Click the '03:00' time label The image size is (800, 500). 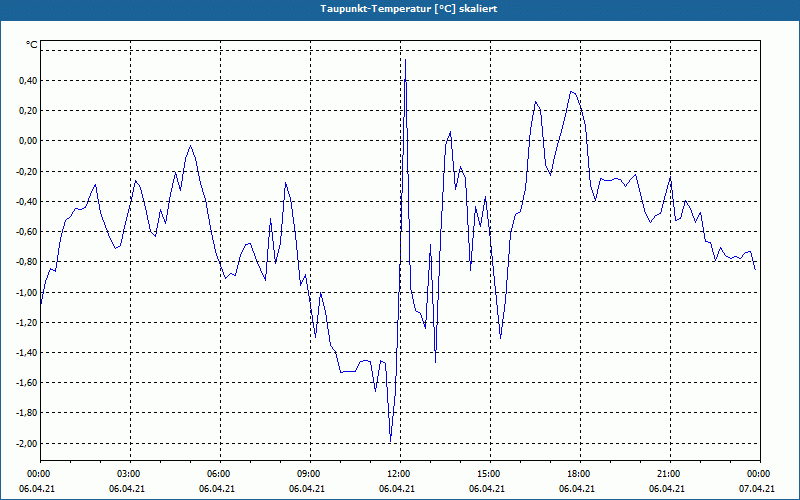(x=130, y=474)
